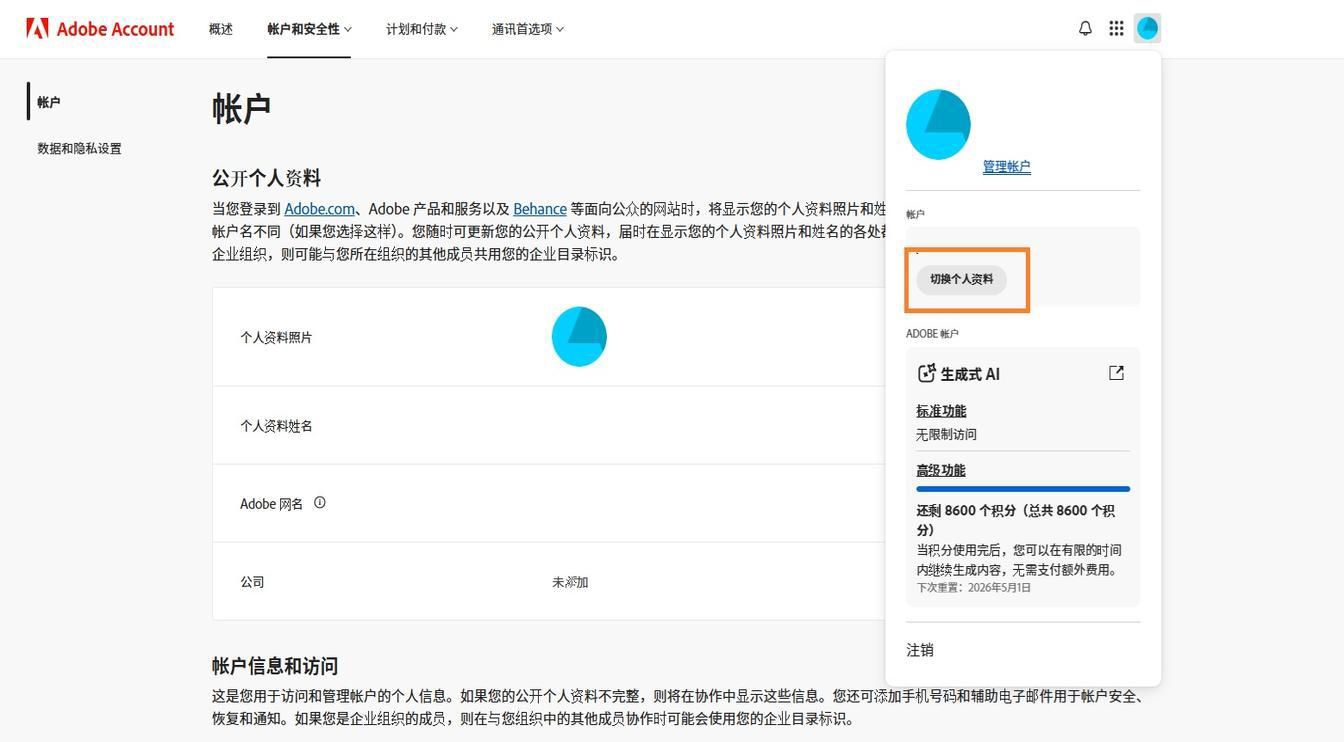The width and height of the screenshot is (1344, 742).
Task: Open generative AI external link icon
Action: 1116,373
